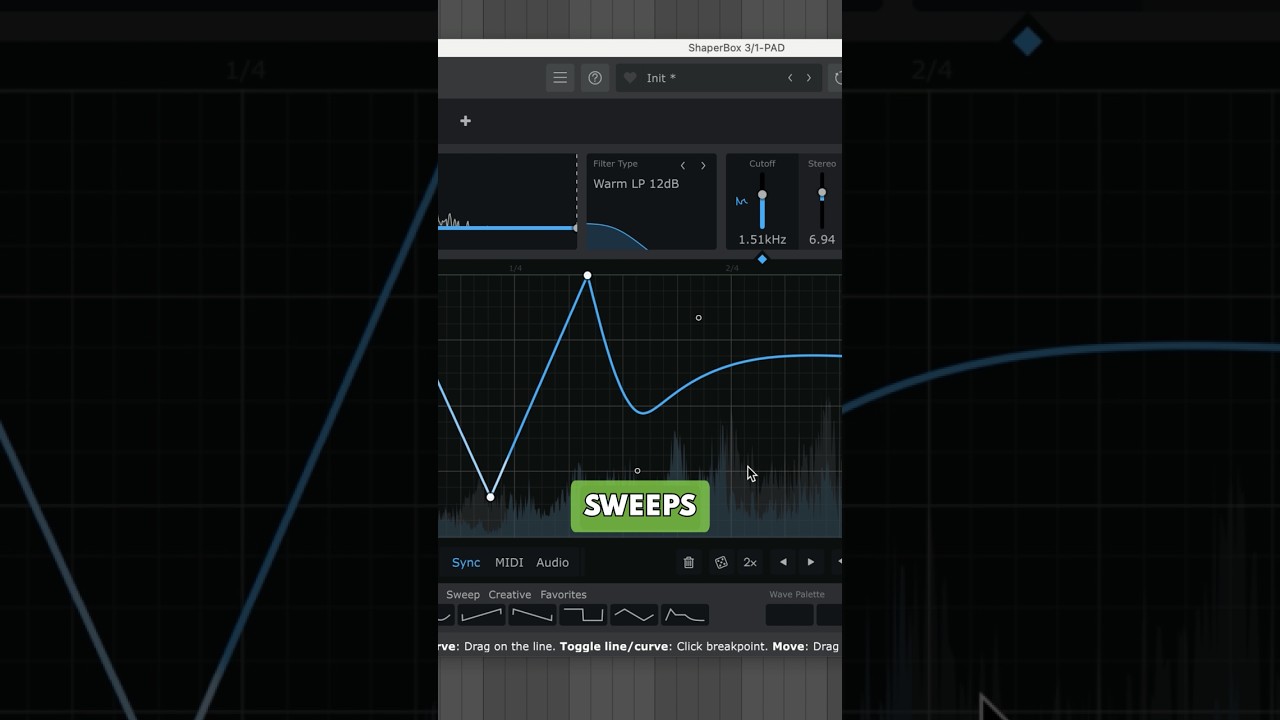Viewport: 1280px width, 720px height.
Task: Select Sync trigger mode
Action: (466, 563)
